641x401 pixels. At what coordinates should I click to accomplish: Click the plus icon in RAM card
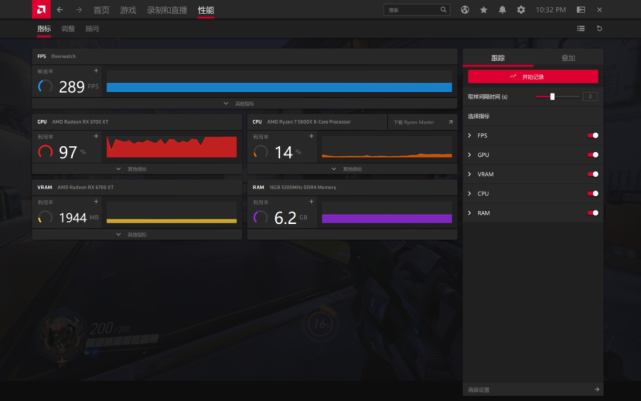[x=311, y=202]
